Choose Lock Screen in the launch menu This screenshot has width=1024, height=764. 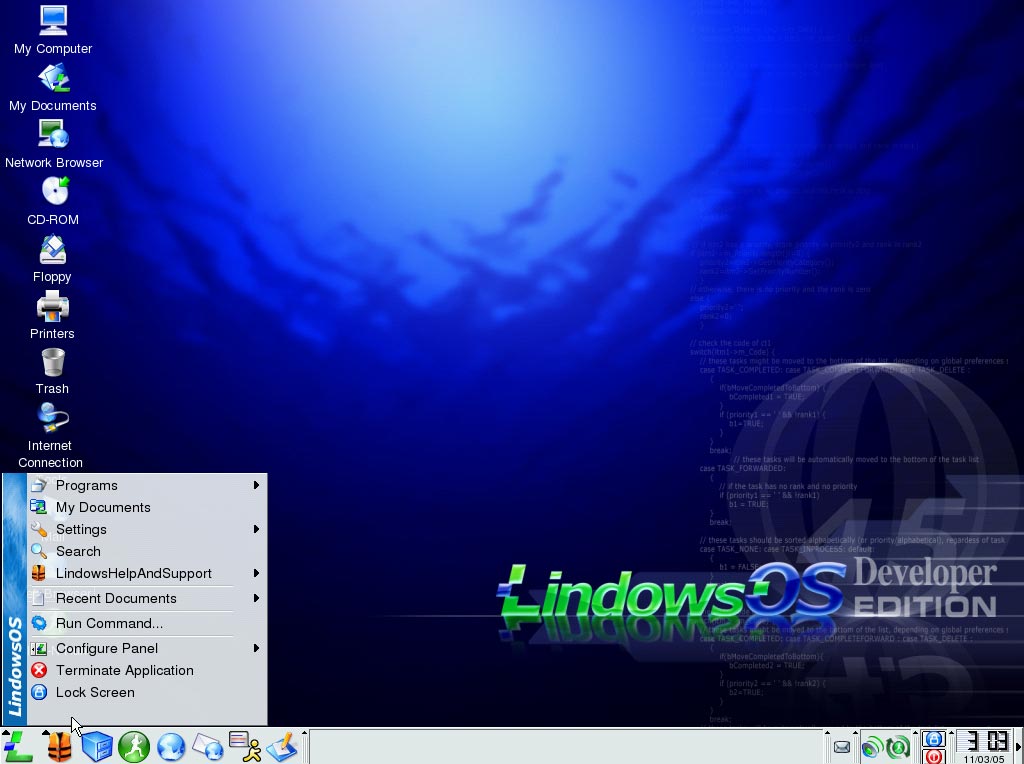(x=147, y=692)
